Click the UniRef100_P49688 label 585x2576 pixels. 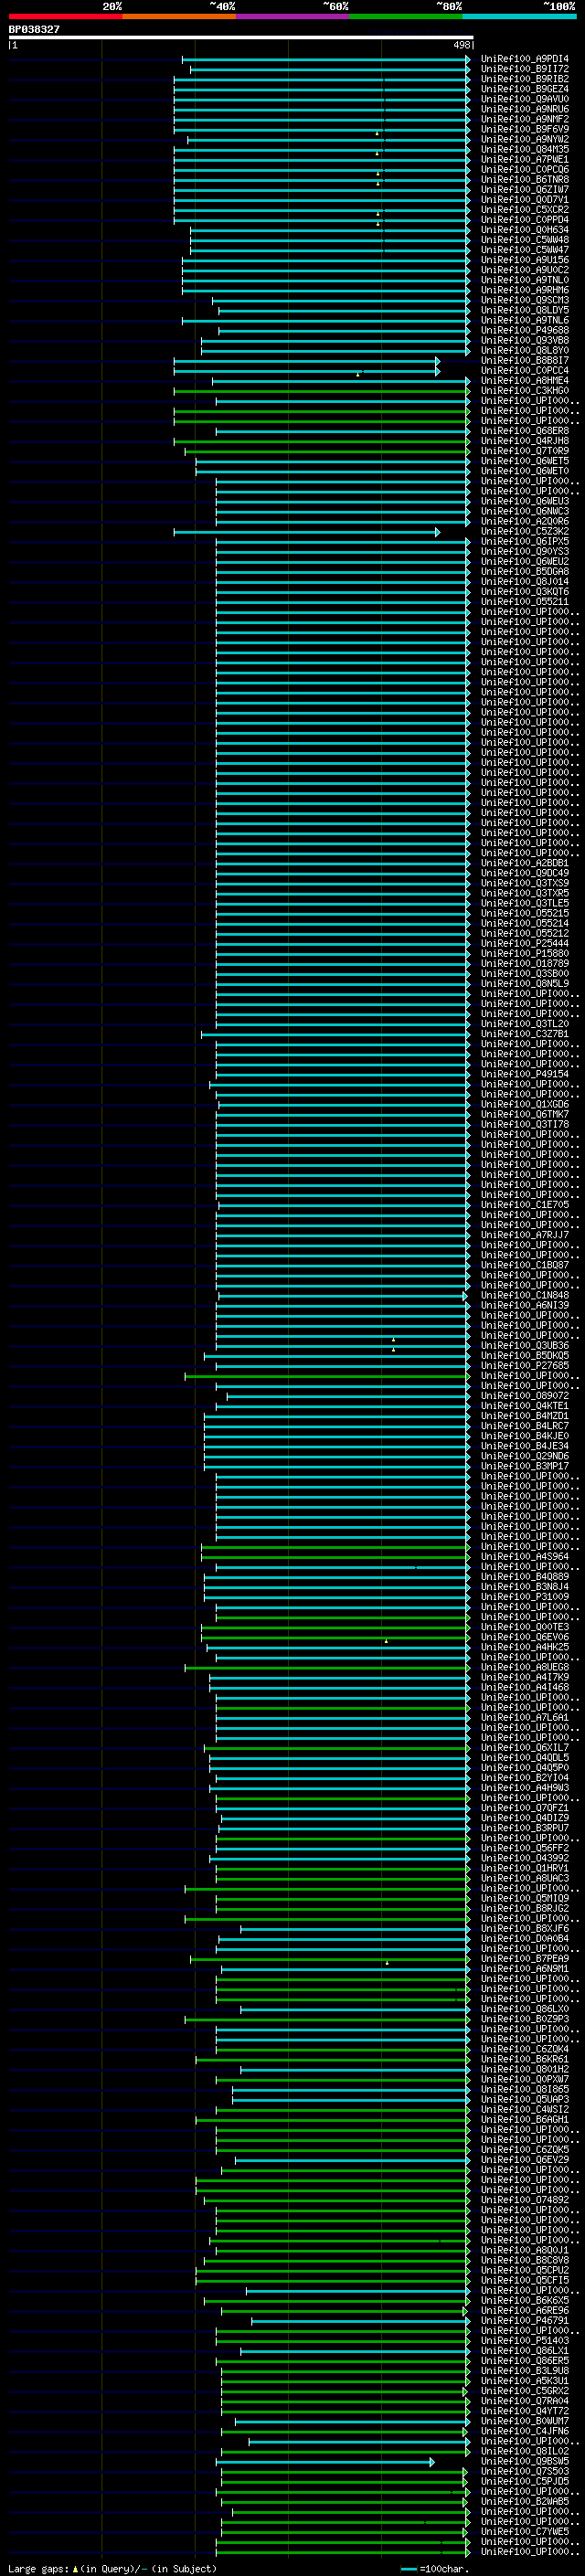(524, 331)
